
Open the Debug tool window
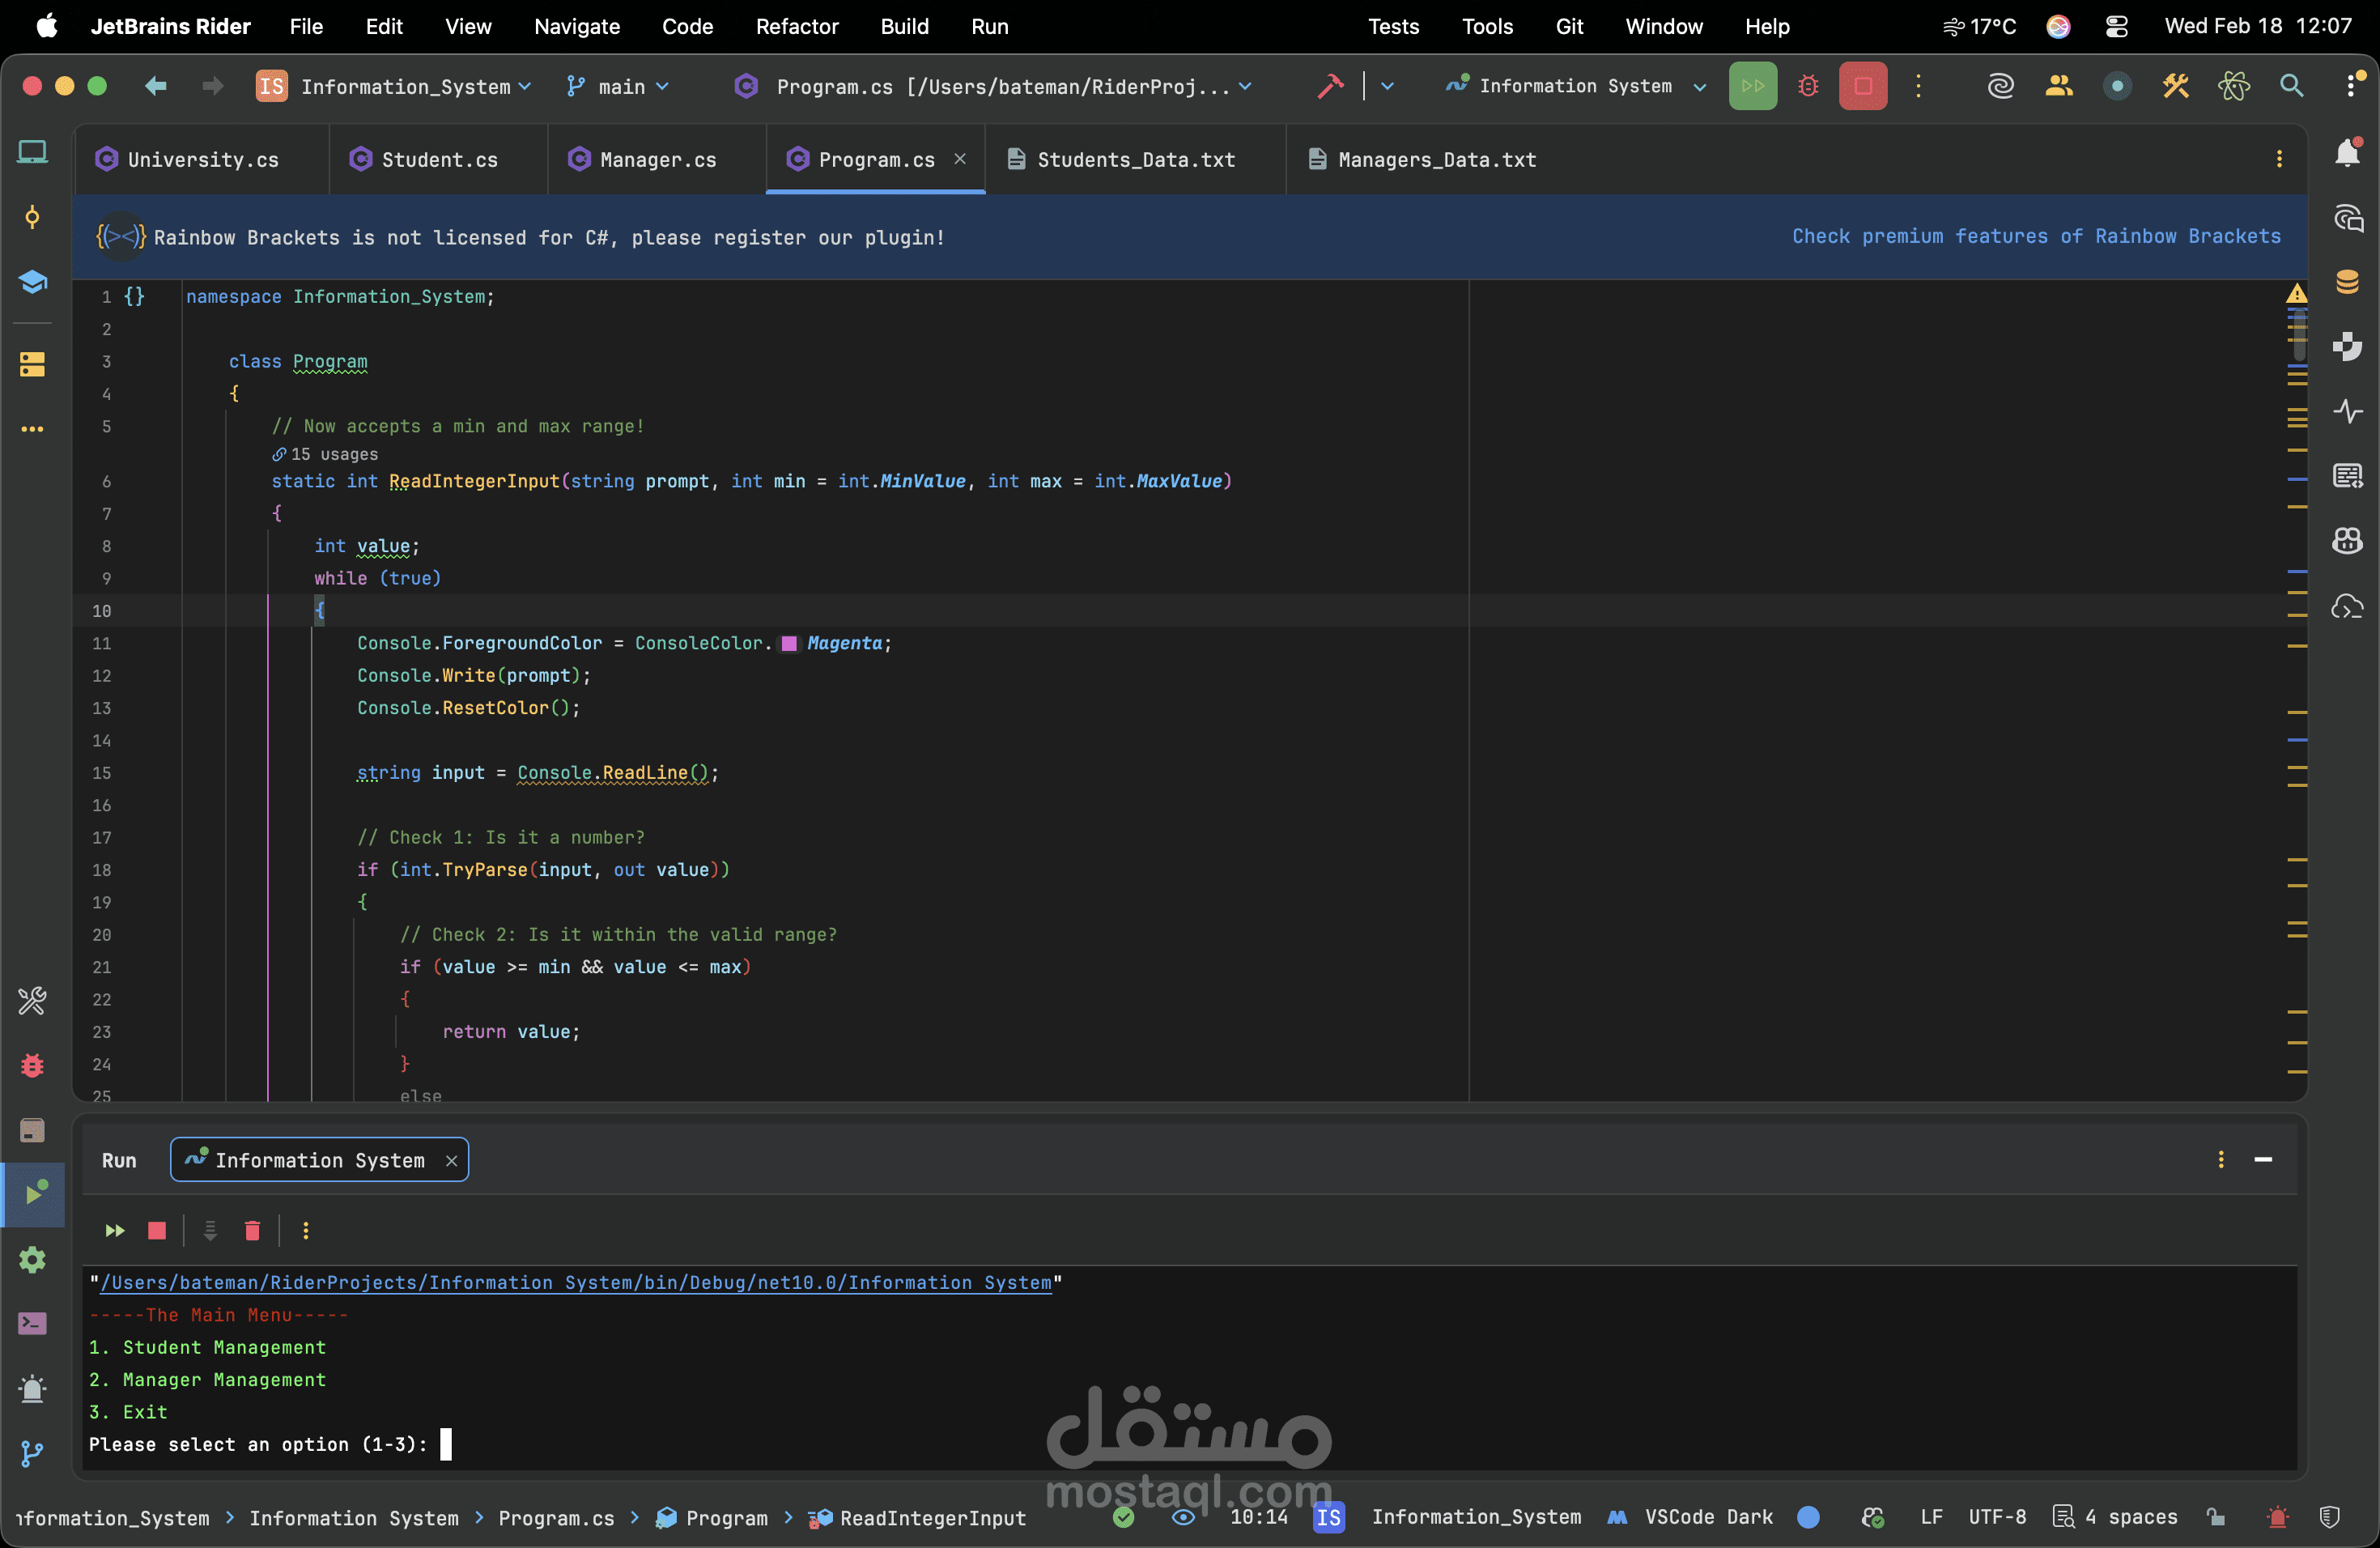coord(32,1066)
